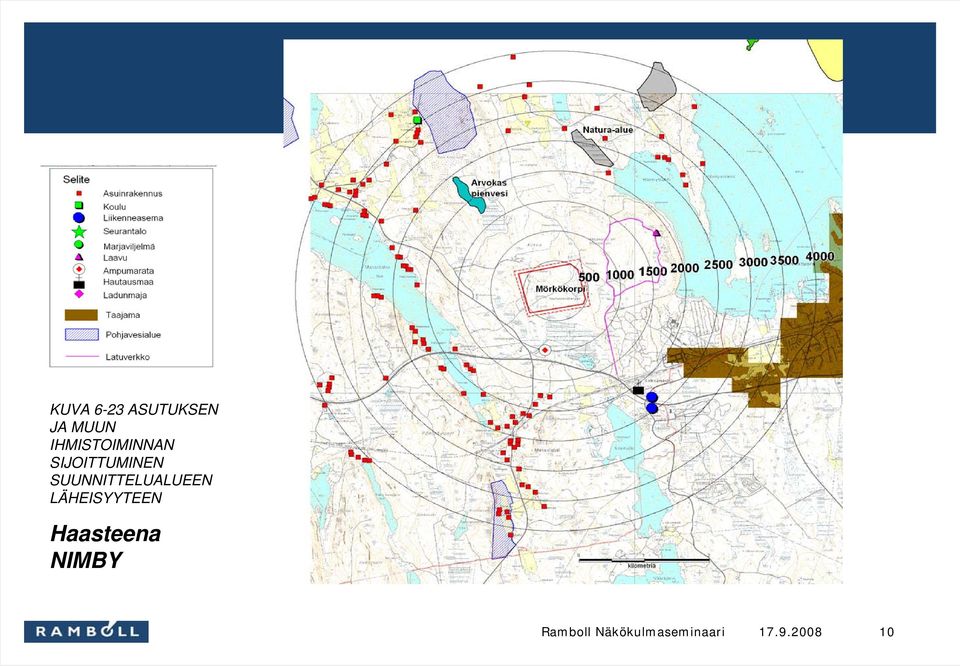The image size is (960, 666).
Task: Select the green Koulu square in the legend
Action: click(x=78, y=206)
